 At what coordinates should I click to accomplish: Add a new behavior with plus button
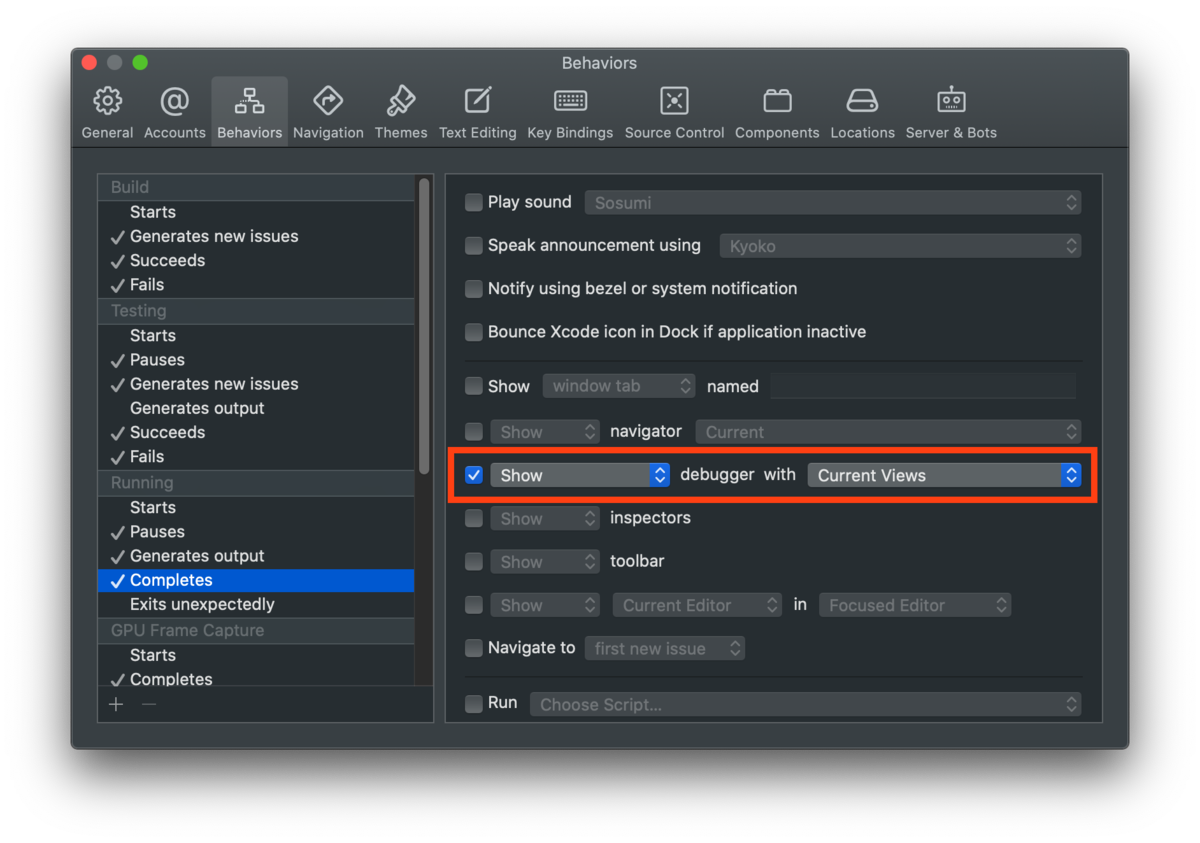116,704
